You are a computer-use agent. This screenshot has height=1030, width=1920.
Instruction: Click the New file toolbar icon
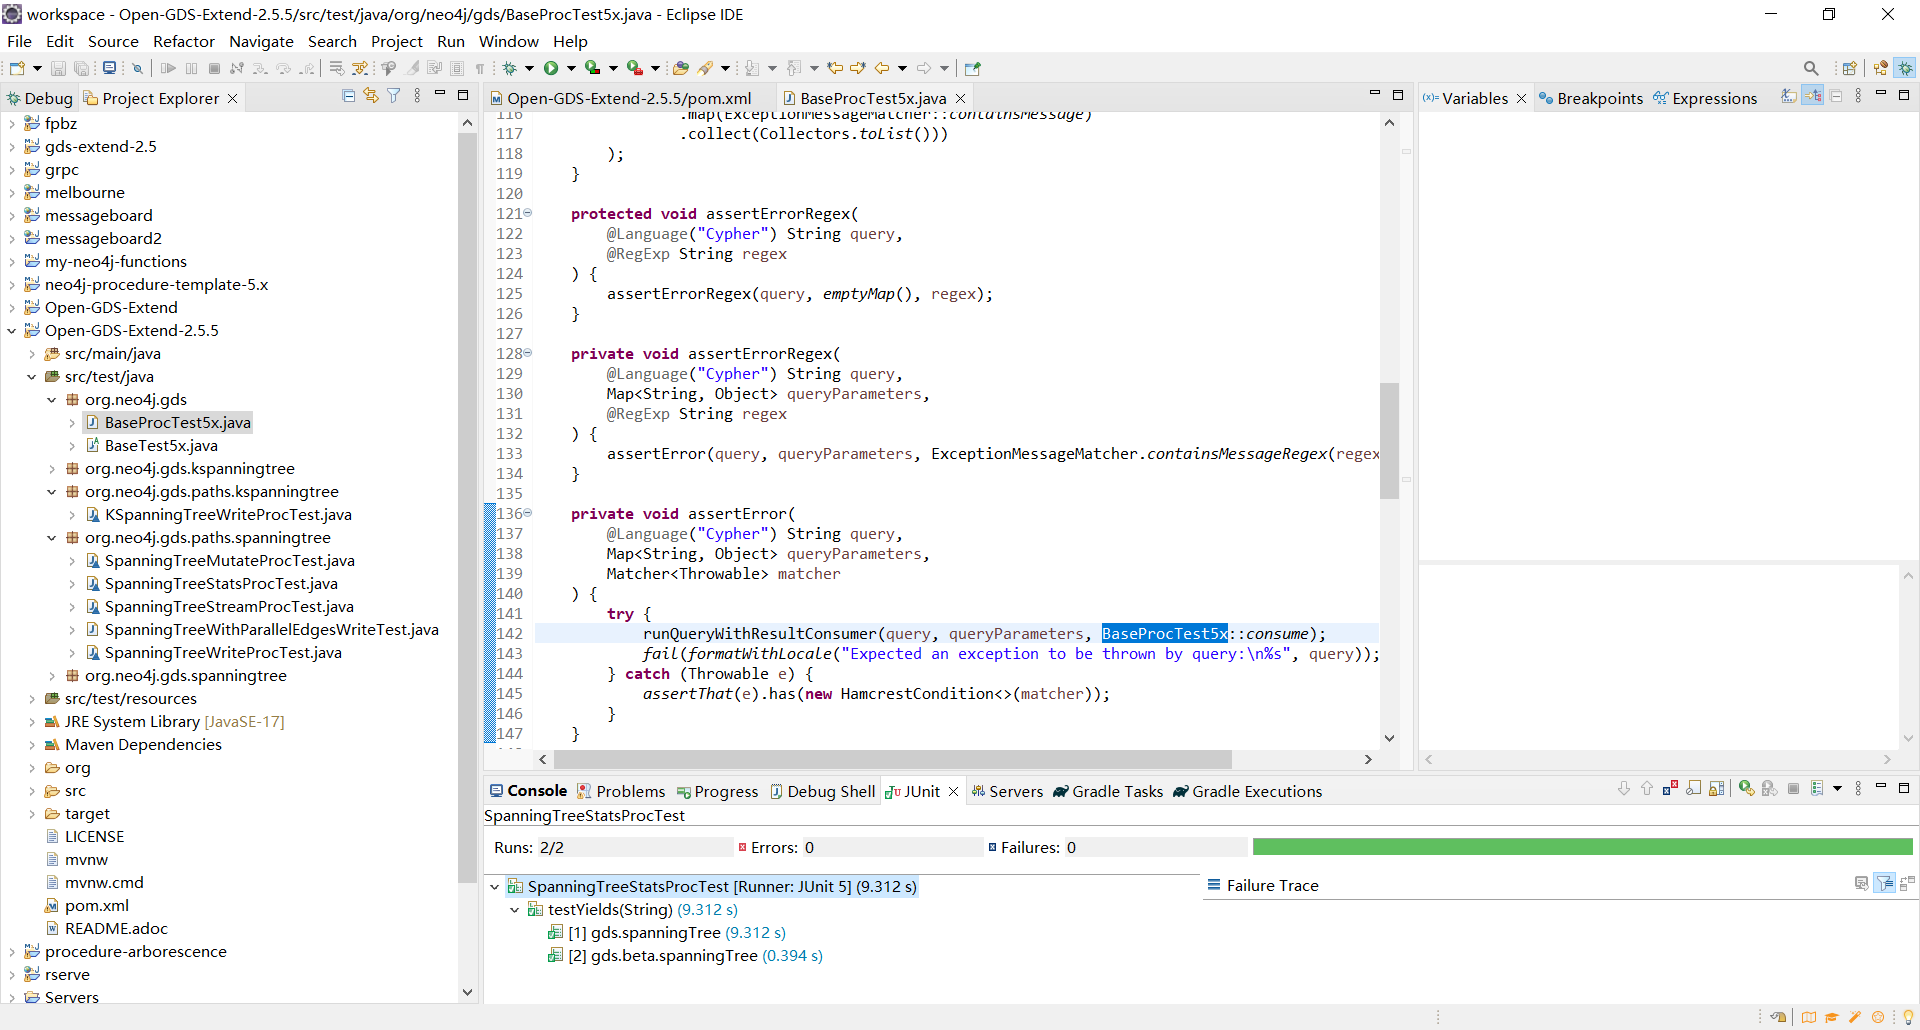(17, 68)
